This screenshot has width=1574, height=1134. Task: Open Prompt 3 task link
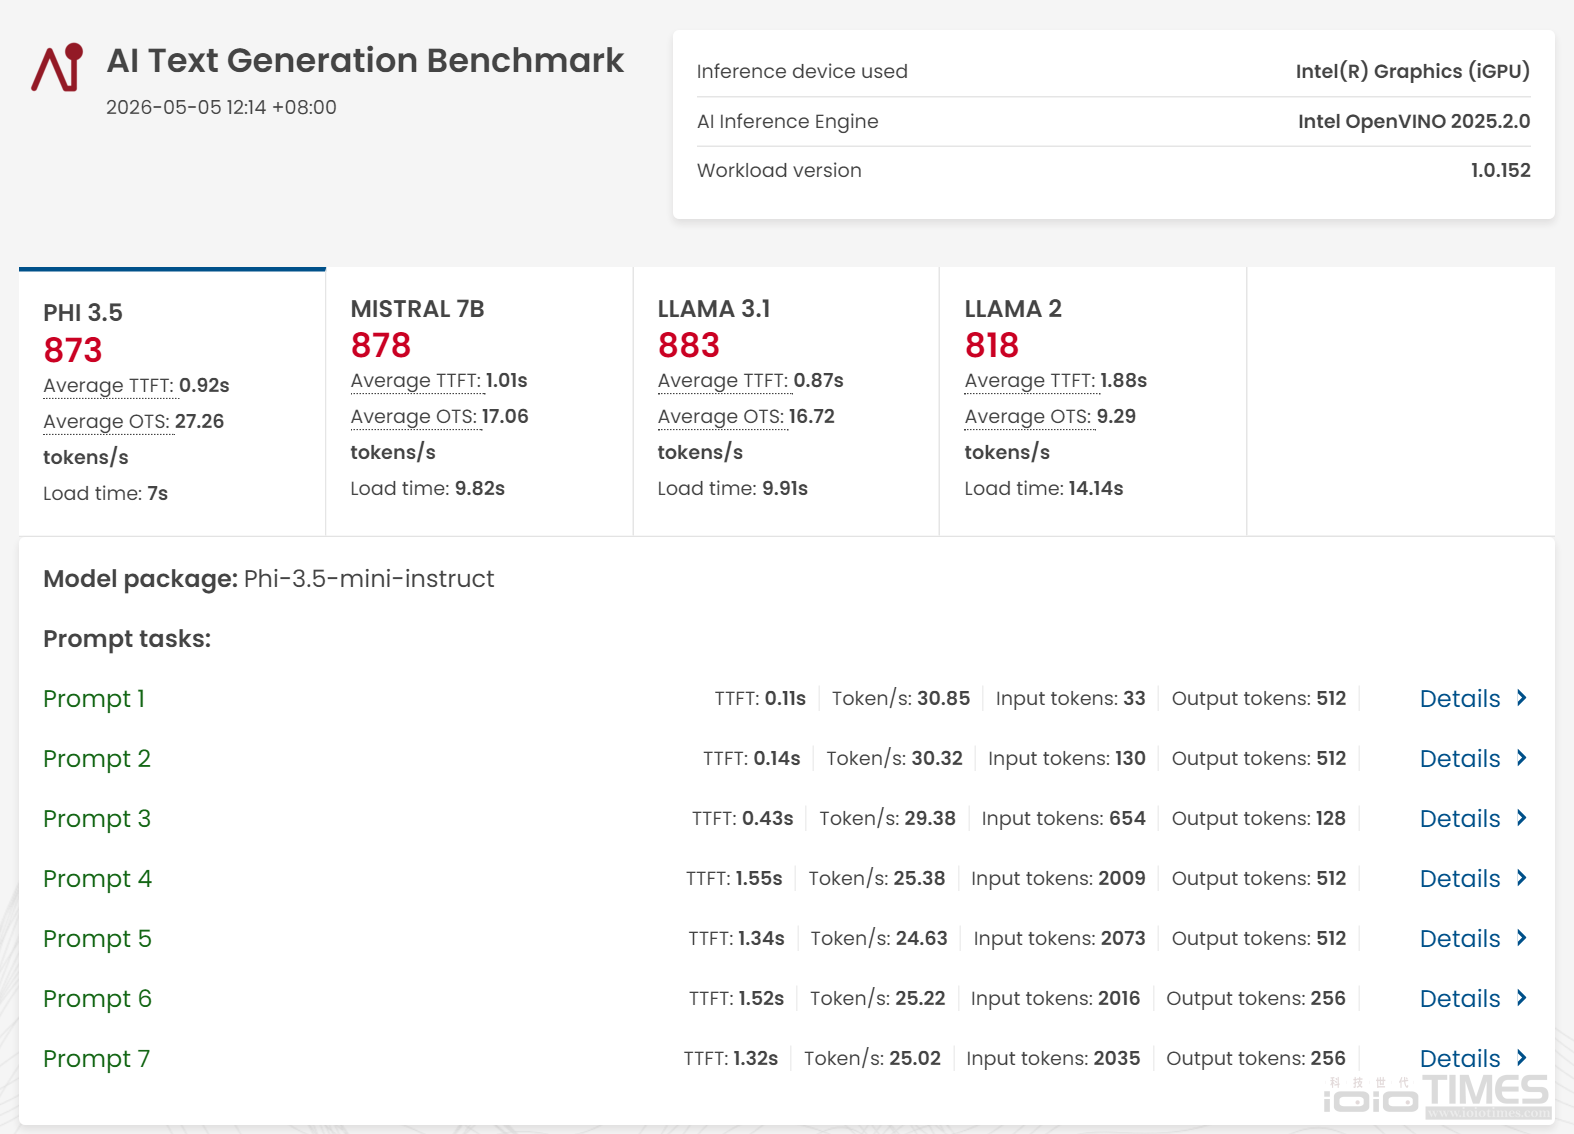[97, 819]
